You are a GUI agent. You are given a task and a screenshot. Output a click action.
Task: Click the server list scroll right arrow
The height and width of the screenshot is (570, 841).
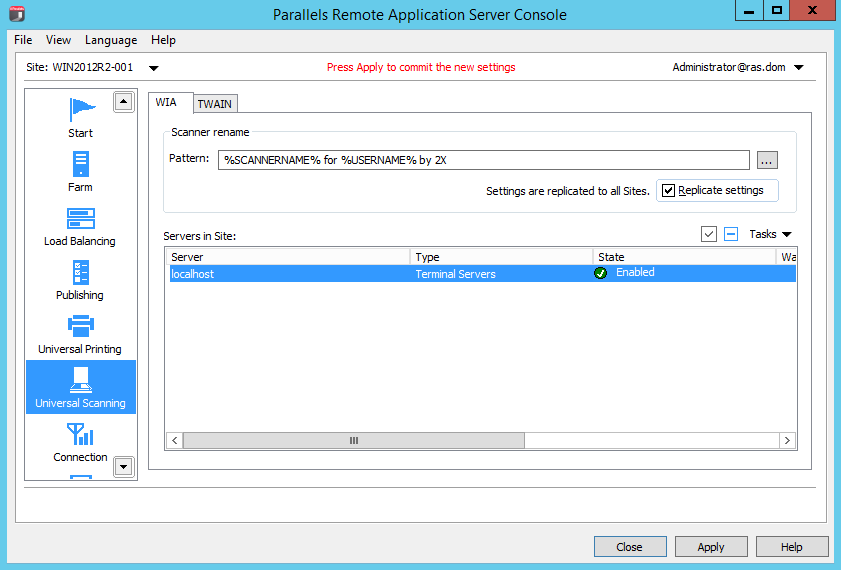coord(787,441)
